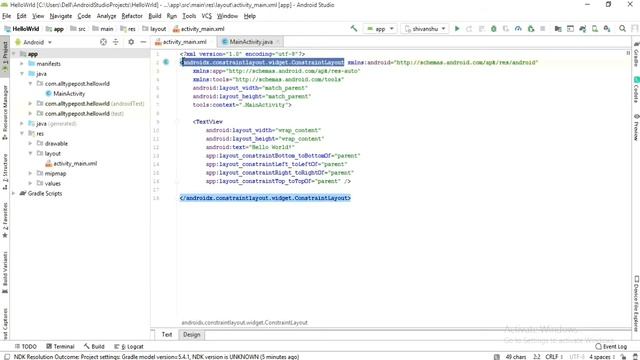Close the MainActivity.java tab
Screen dimensions: 640x360
(278, 42)
